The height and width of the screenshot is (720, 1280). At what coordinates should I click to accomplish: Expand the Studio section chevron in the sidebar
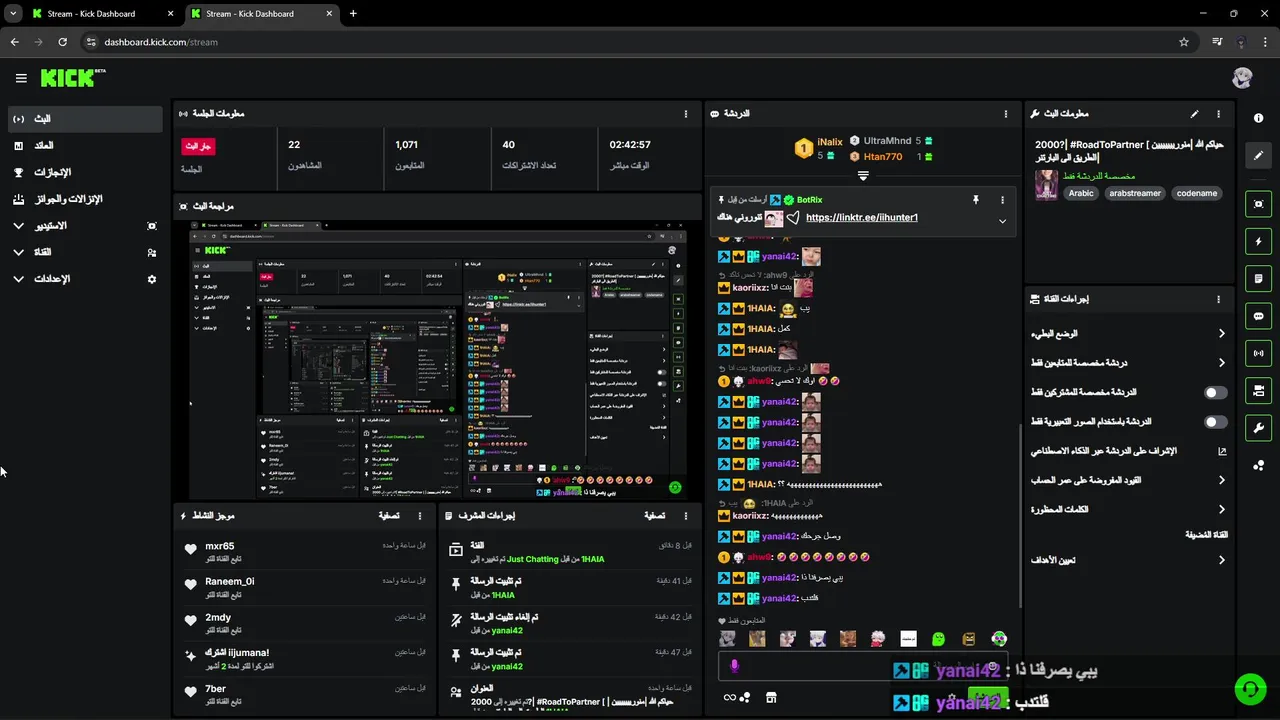(19, 226)
